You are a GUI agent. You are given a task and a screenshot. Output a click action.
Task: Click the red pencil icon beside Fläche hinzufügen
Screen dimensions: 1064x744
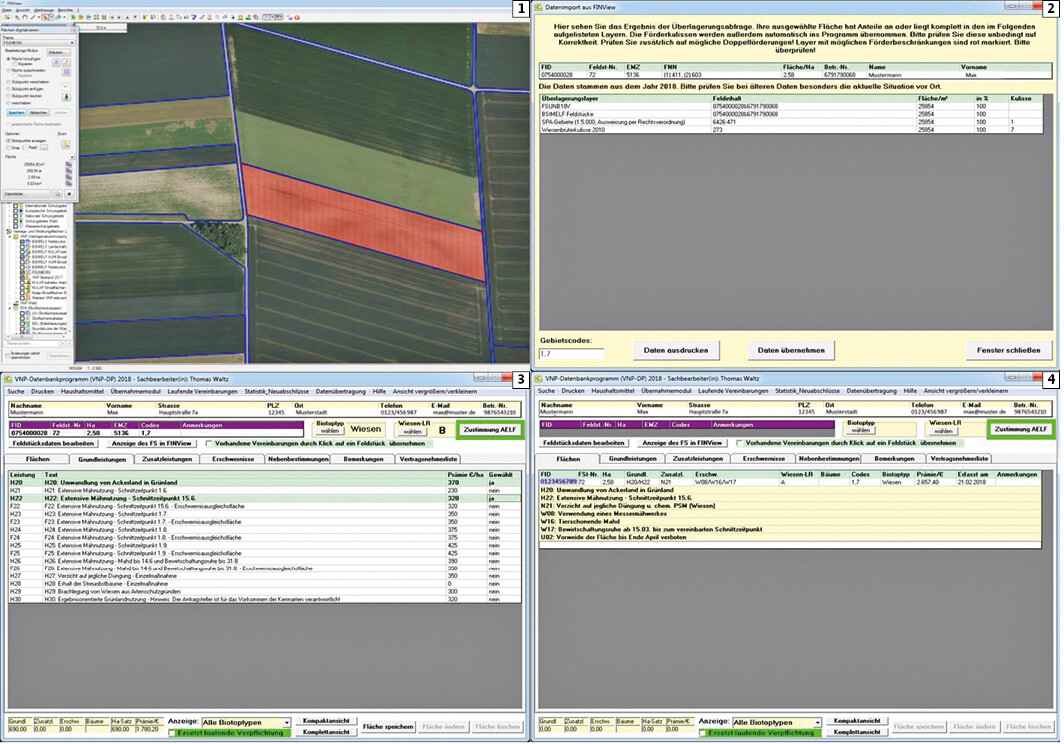66,62
